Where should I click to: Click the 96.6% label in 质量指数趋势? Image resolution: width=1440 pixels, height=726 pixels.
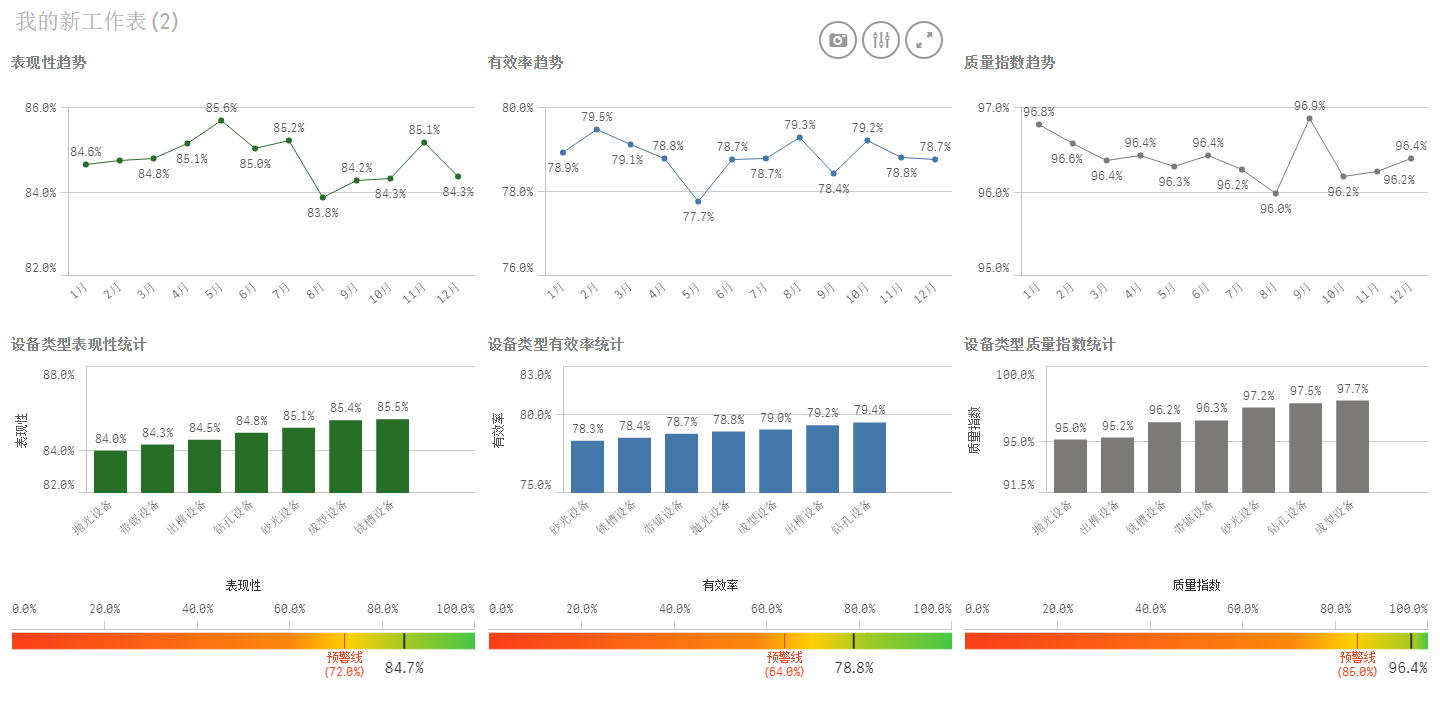[1067, 158]
